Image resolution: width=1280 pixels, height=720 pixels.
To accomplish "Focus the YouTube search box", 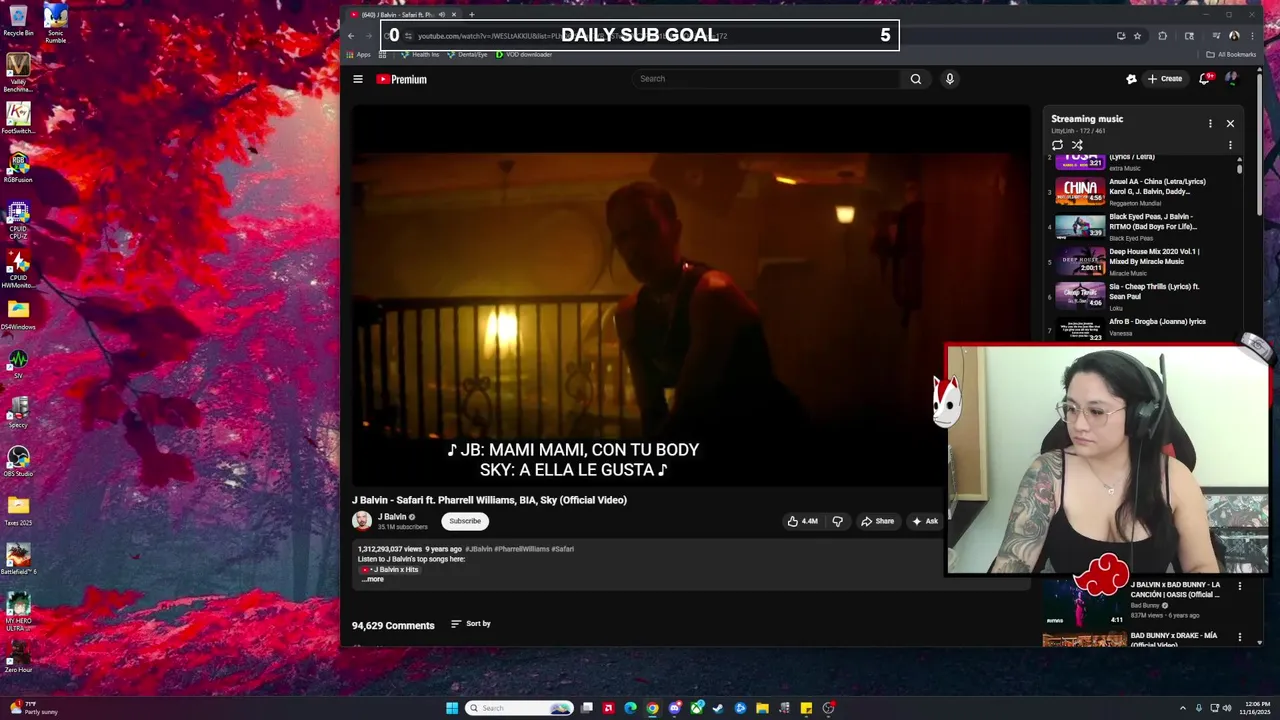I will point(768,79).
